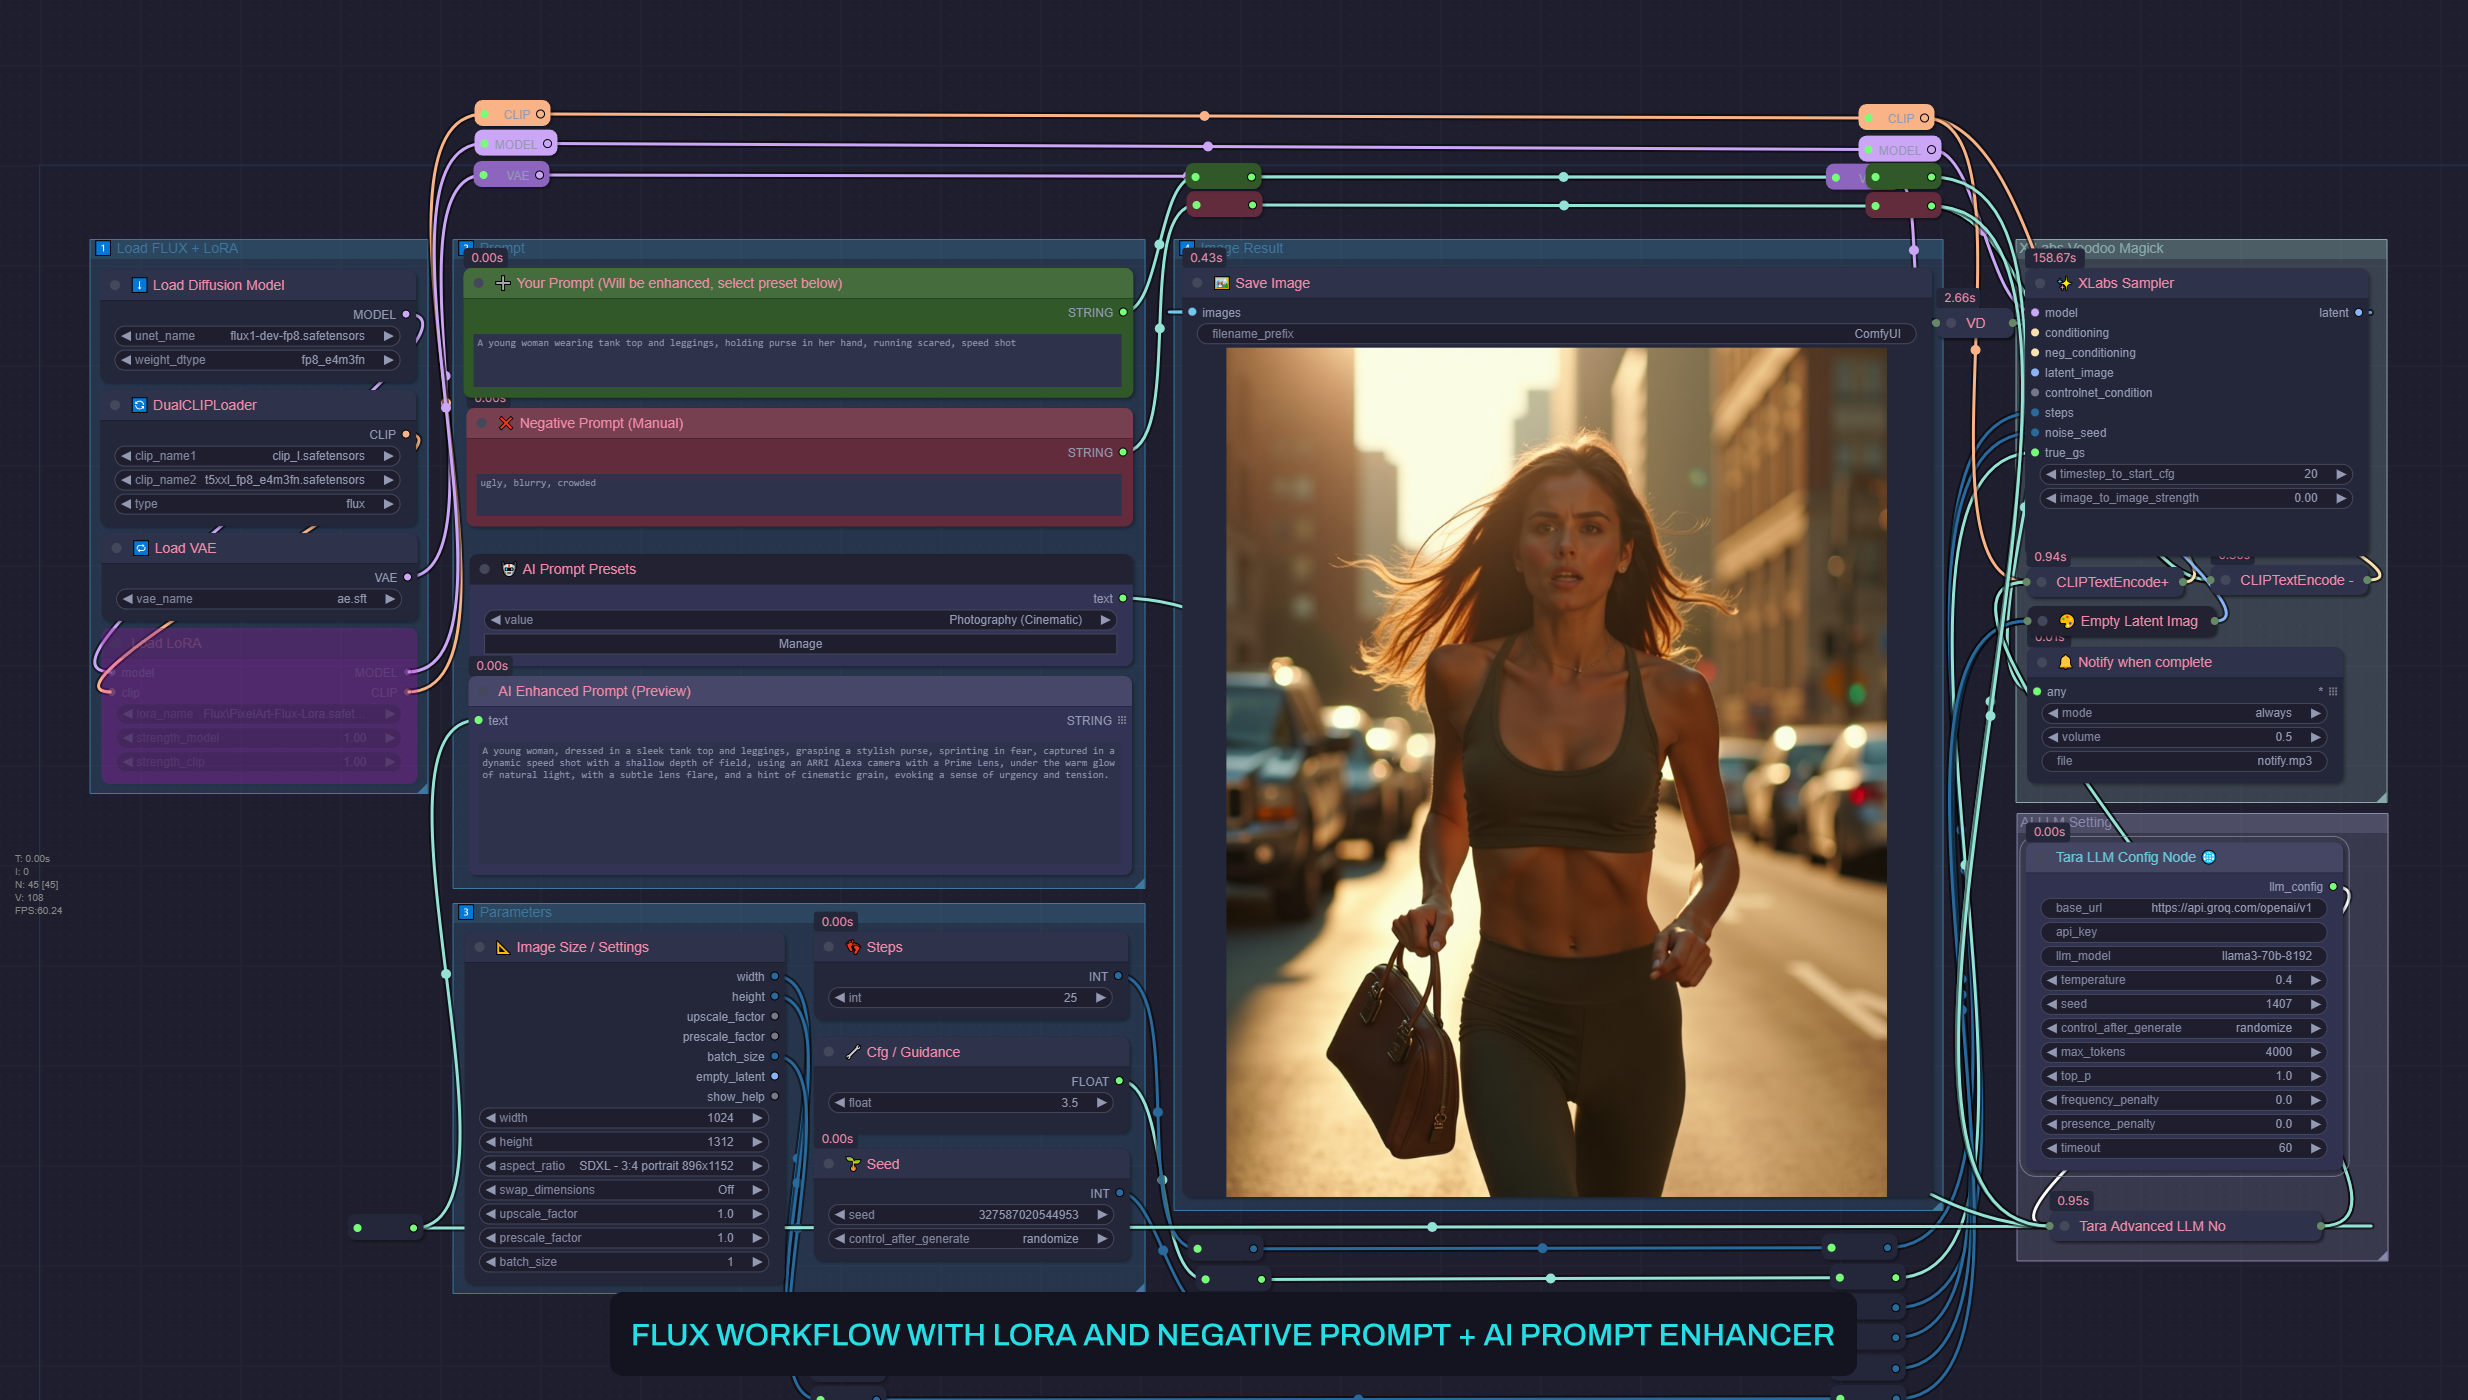Click the AI Prompt Presets icon
The image size is (2468, 1400).
click(x=508, y=569)
